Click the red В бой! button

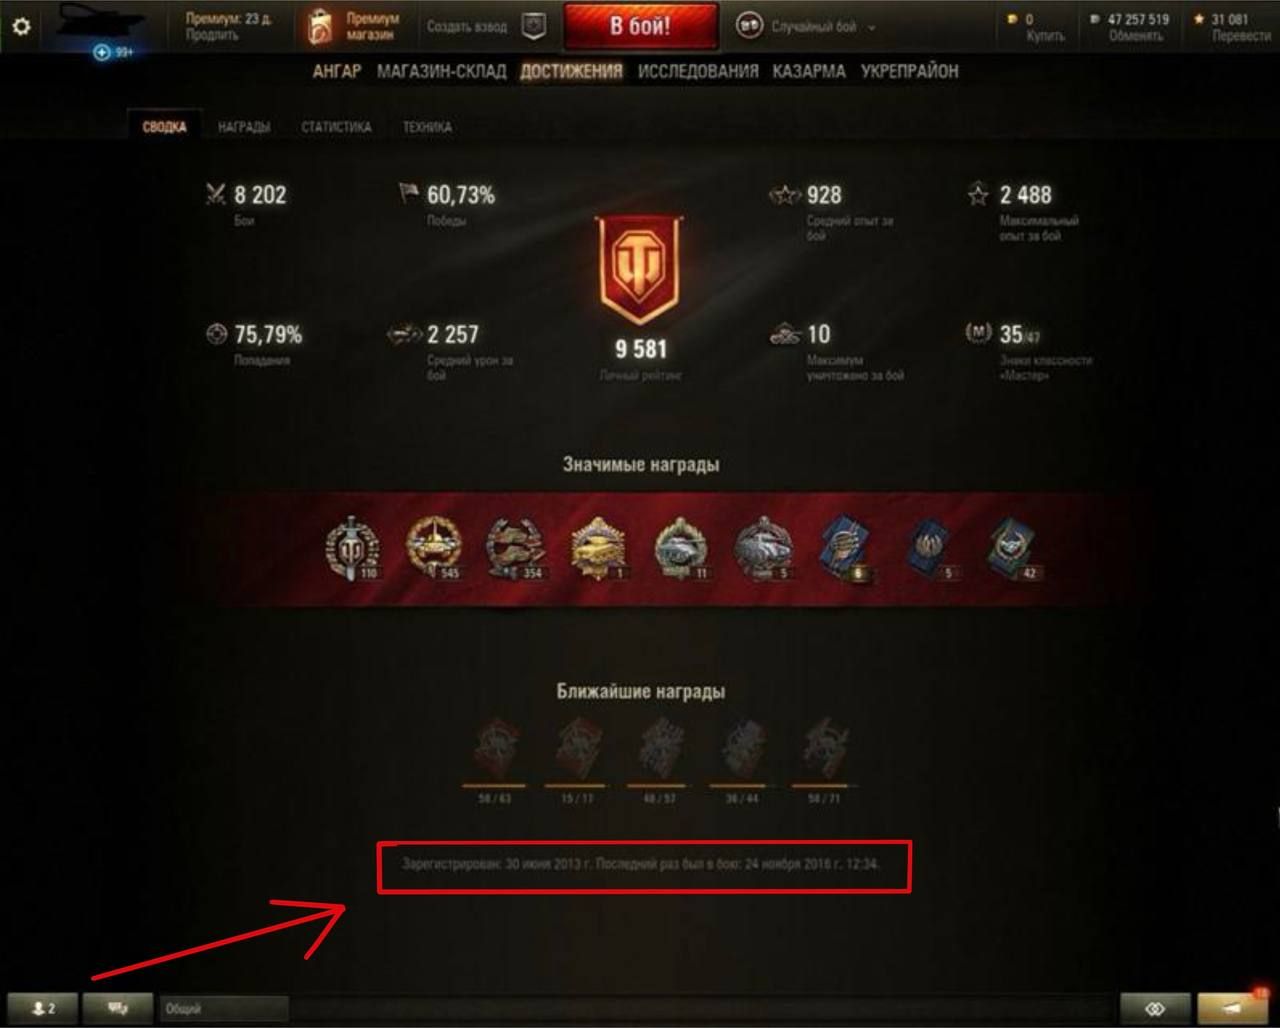[x=640, y=27]
